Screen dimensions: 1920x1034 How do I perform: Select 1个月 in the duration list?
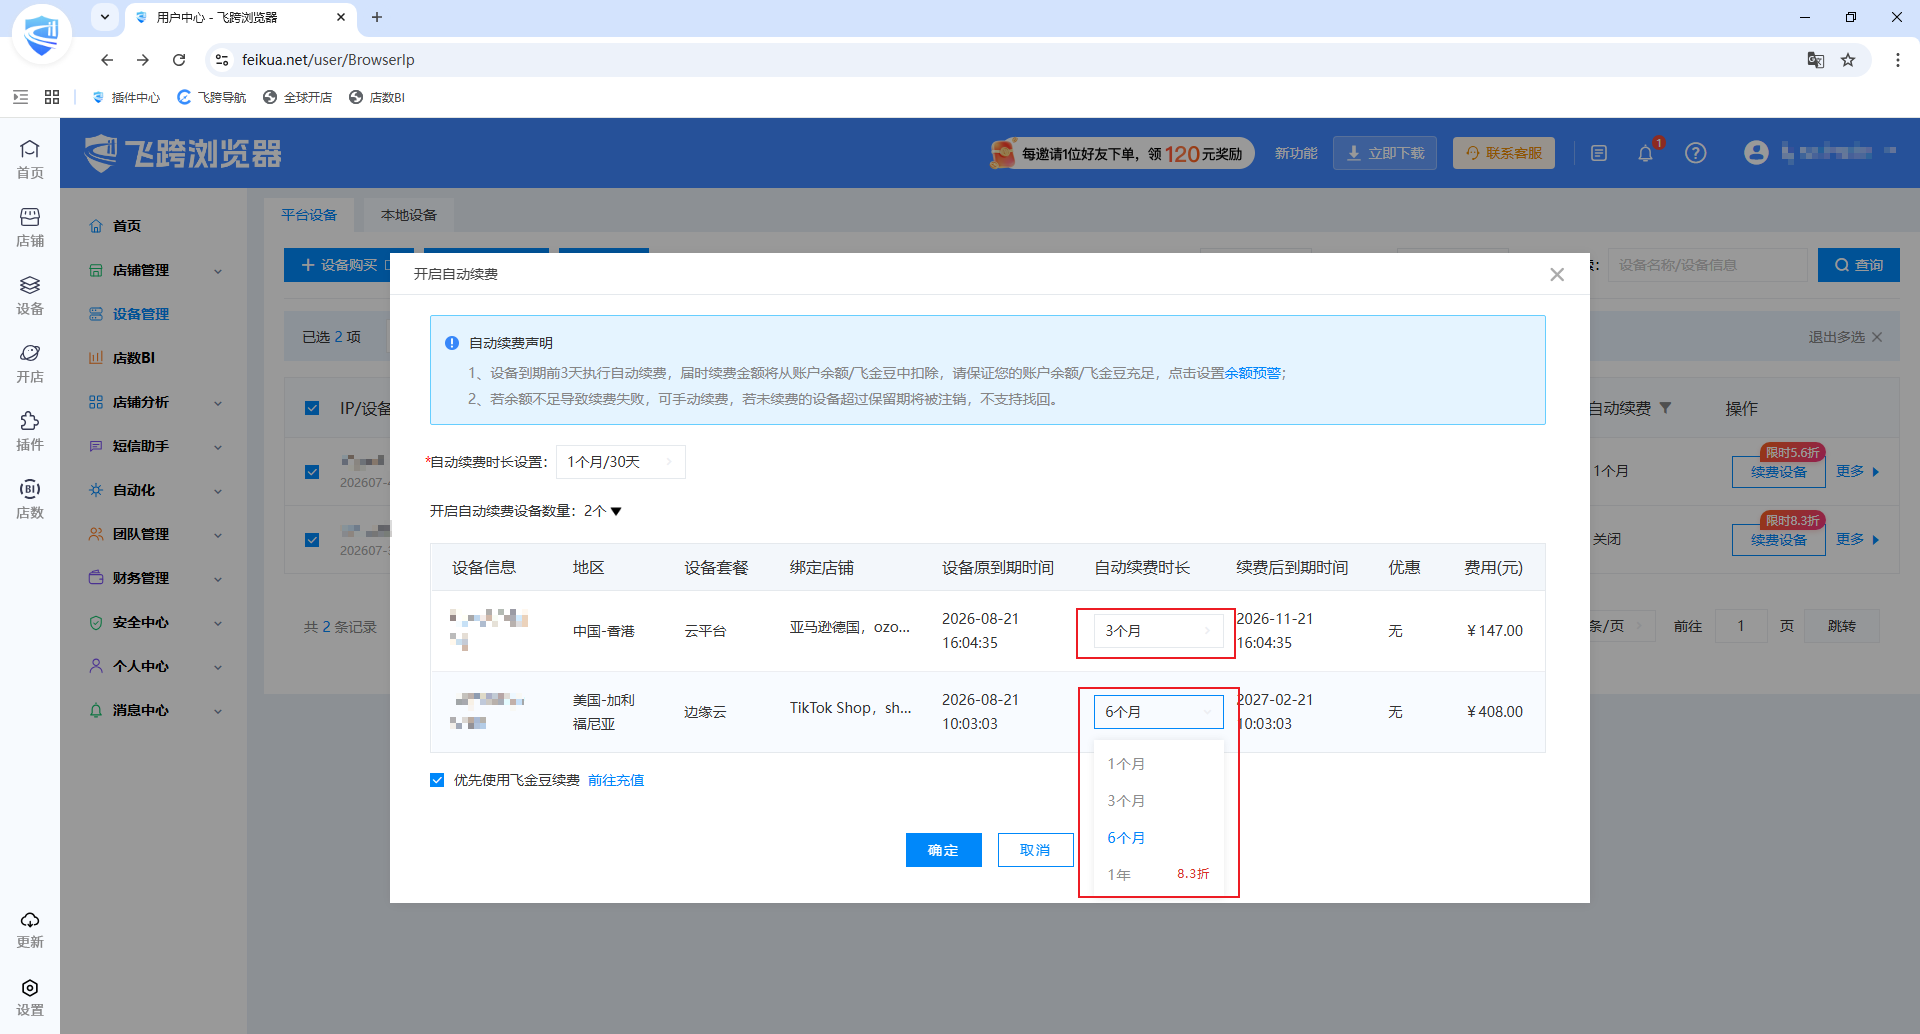point(1158,764)
